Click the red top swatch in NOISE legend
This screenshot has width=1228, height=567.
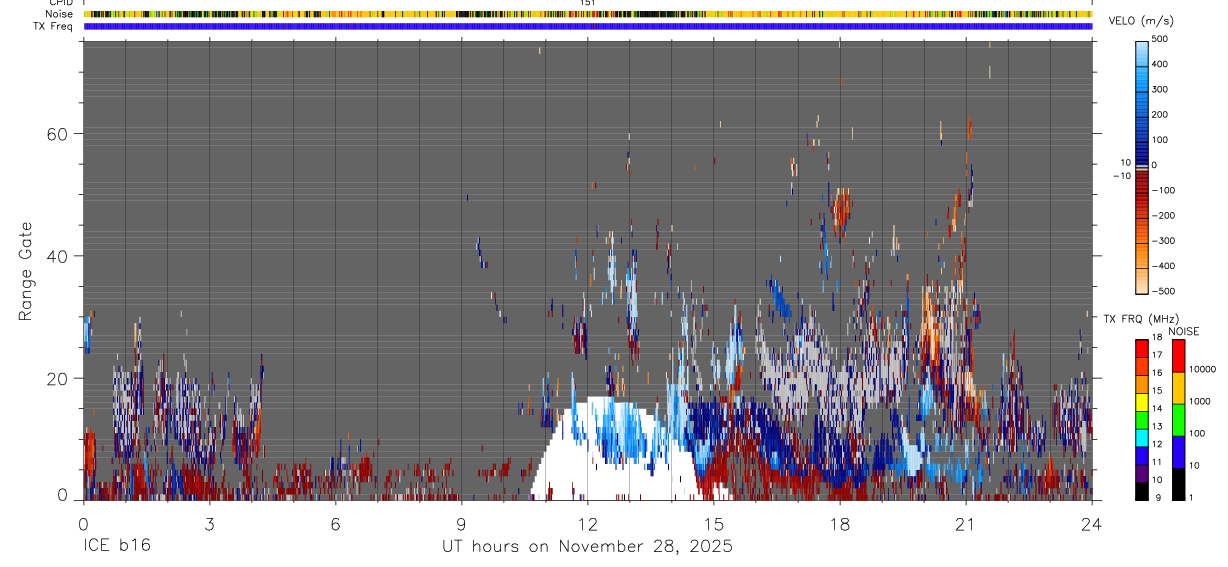pos(1178,355)
